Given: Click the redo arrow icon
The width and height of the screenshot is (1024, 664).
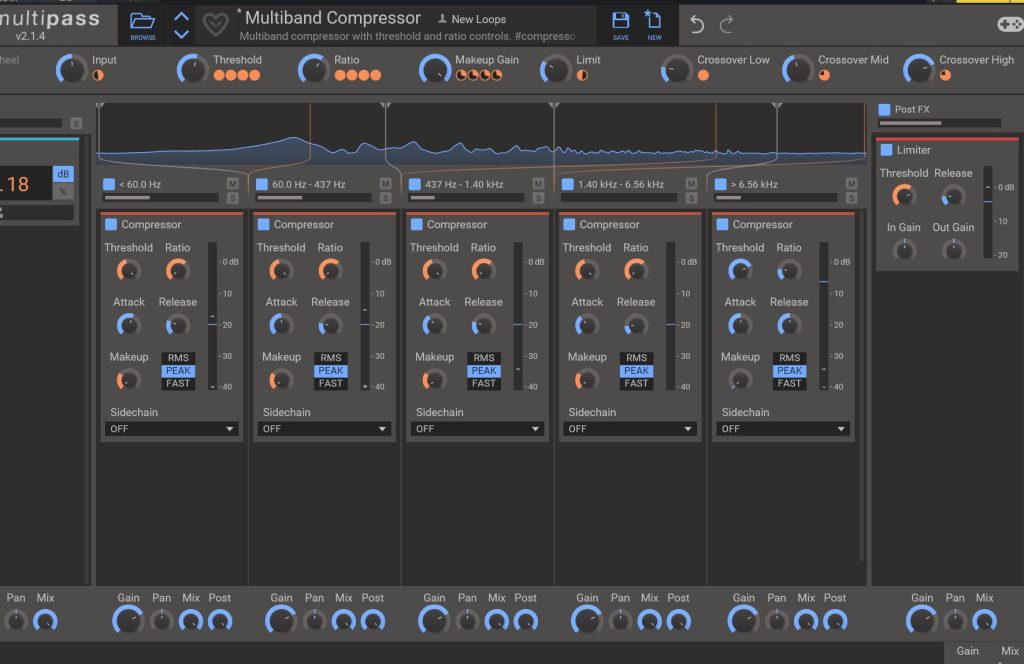Looking at the screenshot, I should 727,25.
